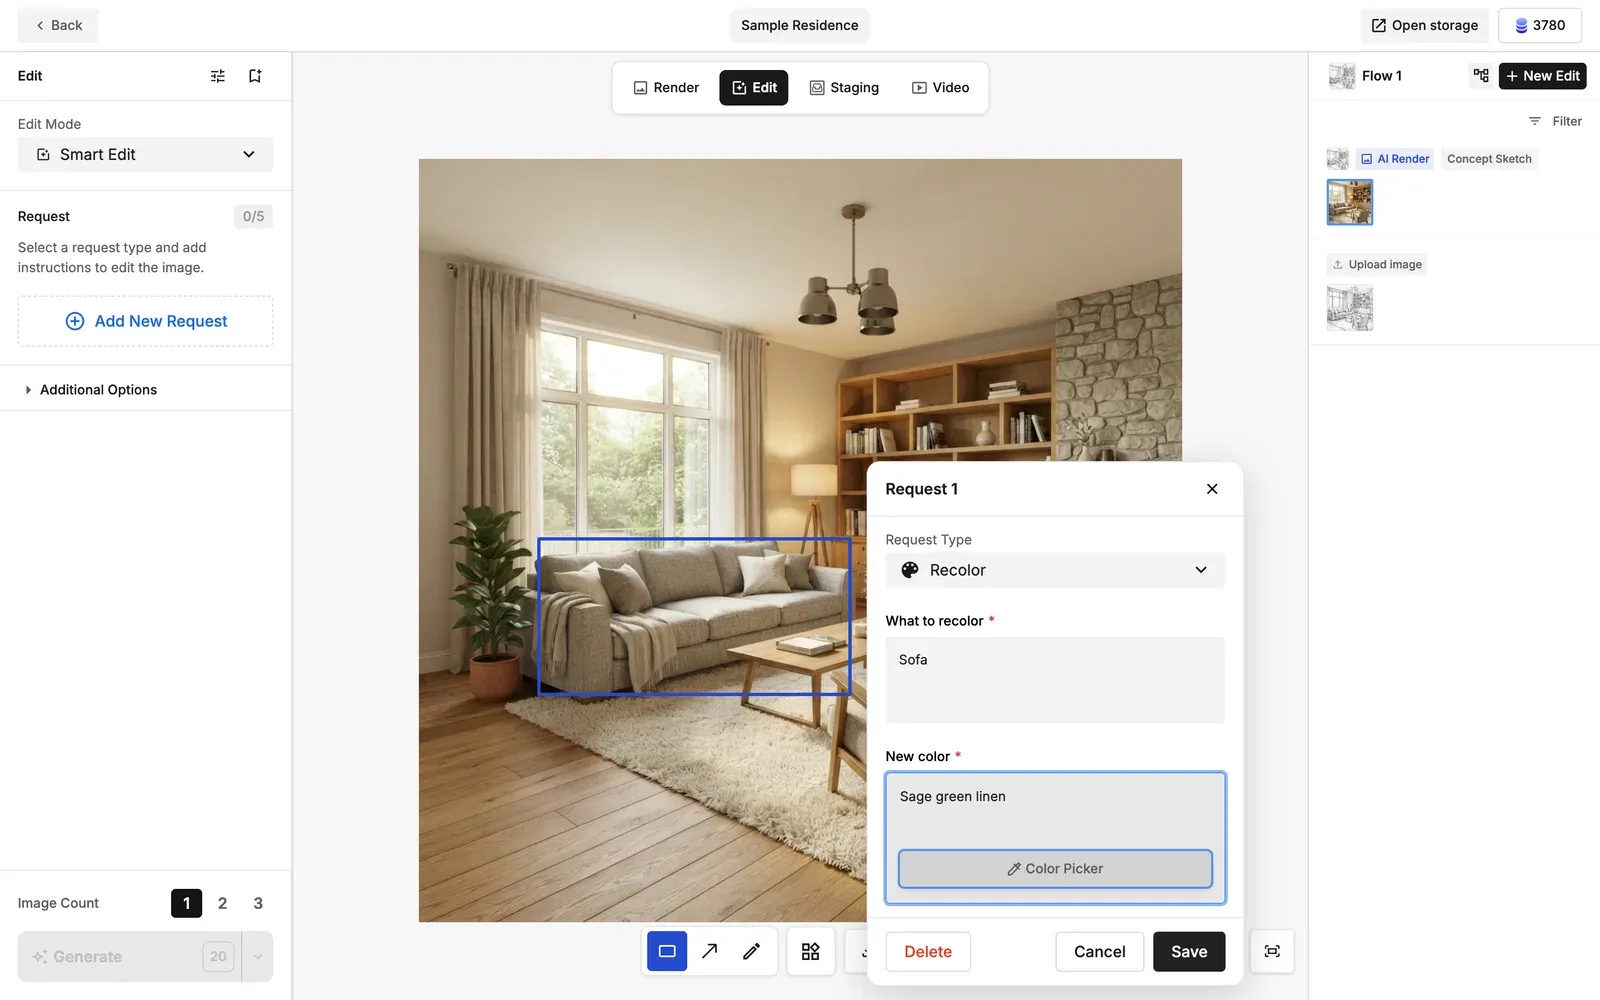Cancel the request dialog

[x=1100, y=952]
